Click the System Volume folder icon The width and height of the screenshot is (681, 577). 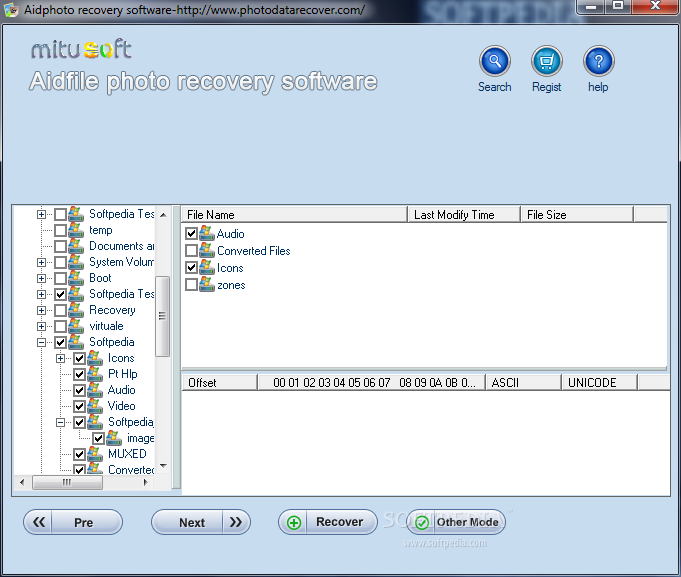click(x=76, y=262)
